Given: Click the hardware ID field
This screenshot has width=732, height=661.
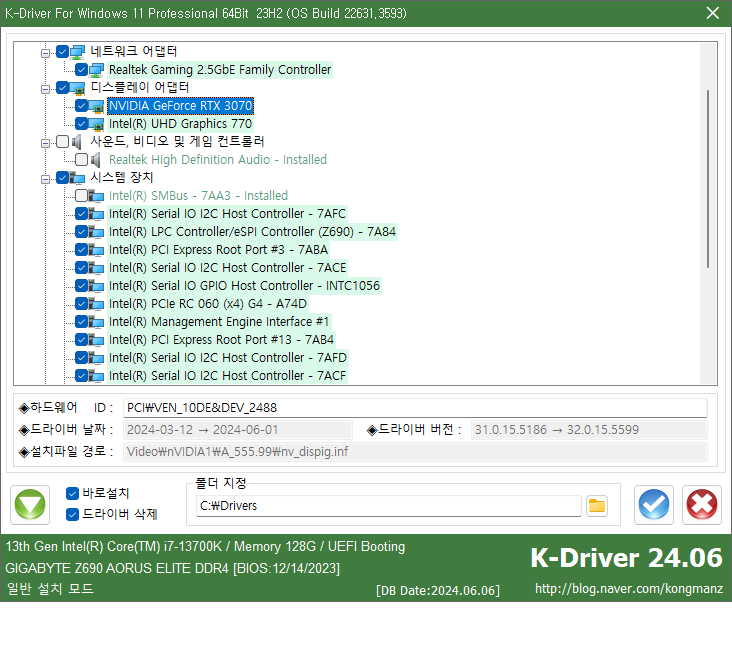Looking at the screenshot, I should (415, 408).
